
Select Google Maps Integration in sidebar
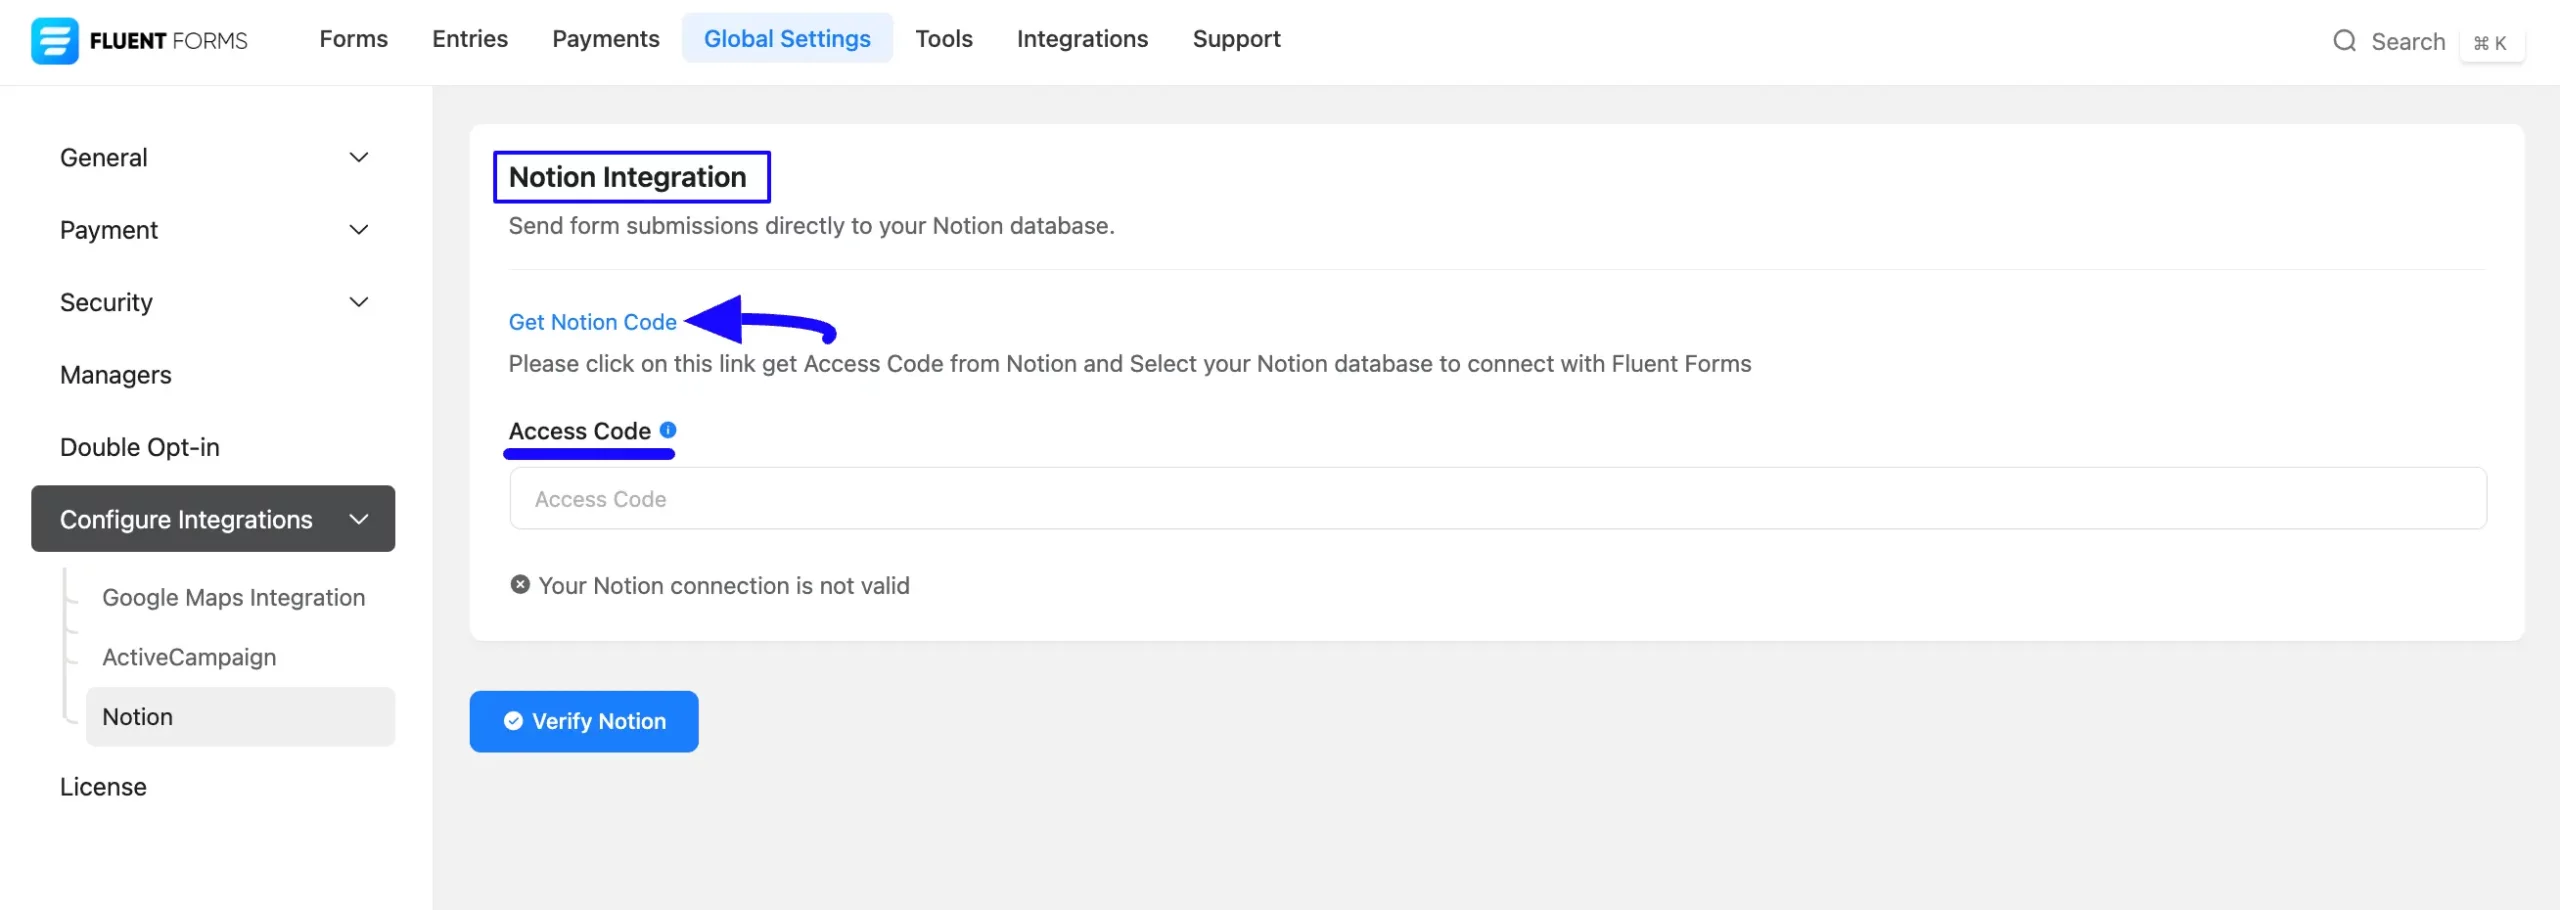click(x=234, y=597)
